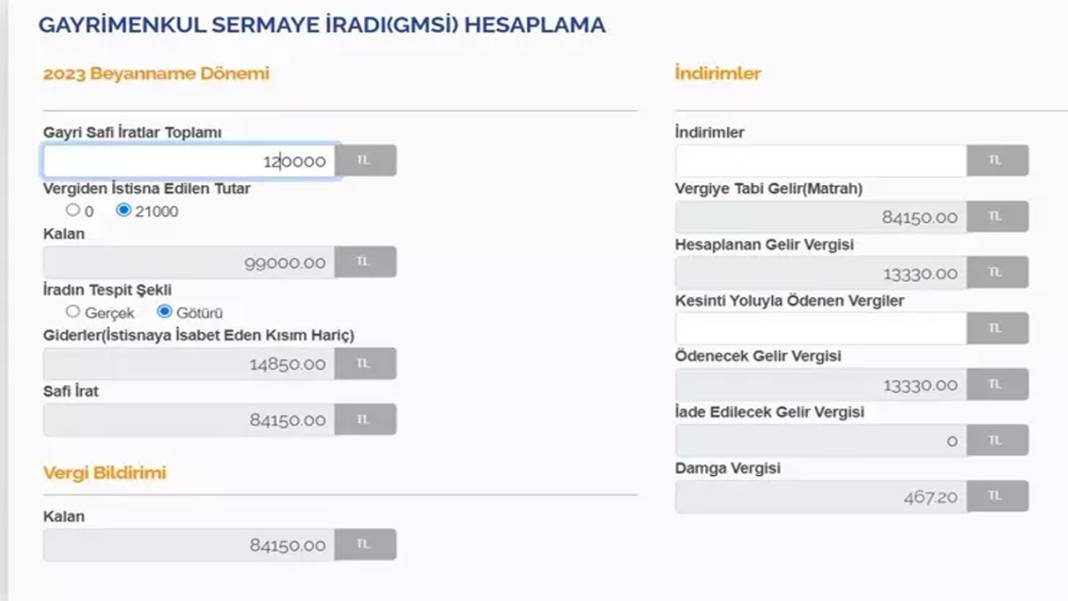Click the İade Edilecek Gelir Vergisi field
1068x601 pixels.
coord(821,441)
